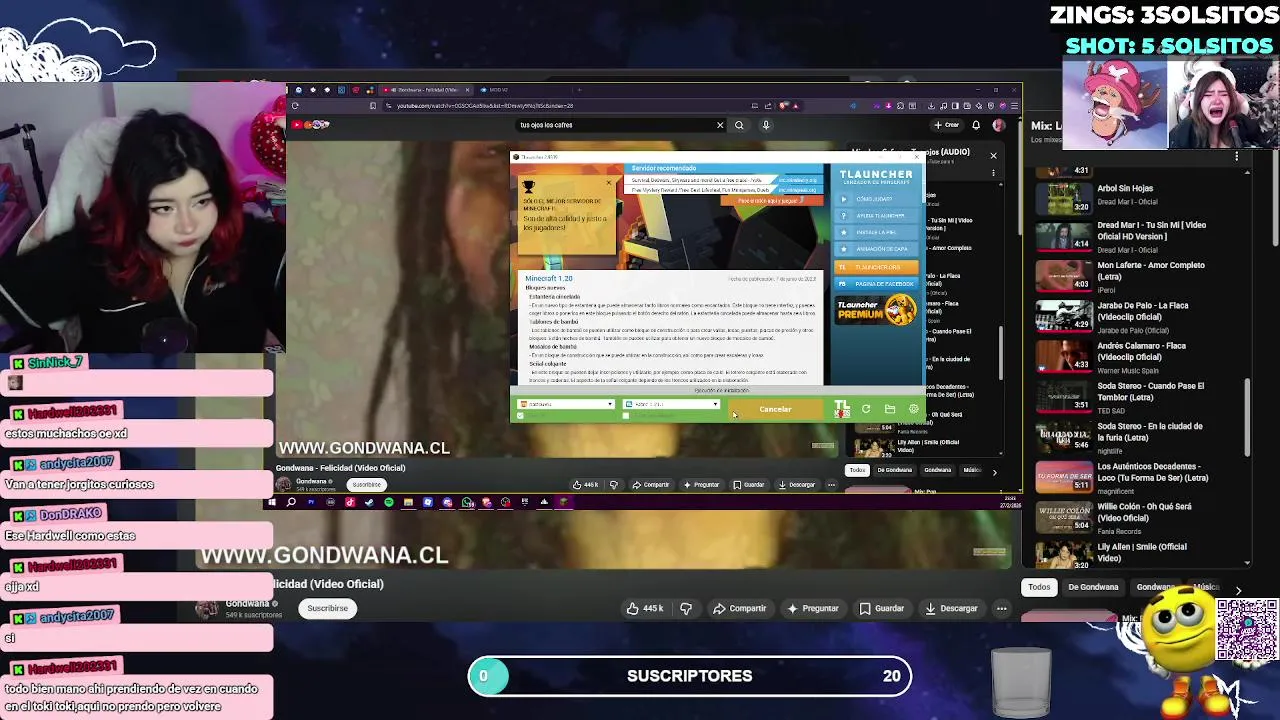The image size is (1280, 720).
Task: Click Compartir in the small browser view
Action: click(x=651, y=485)
